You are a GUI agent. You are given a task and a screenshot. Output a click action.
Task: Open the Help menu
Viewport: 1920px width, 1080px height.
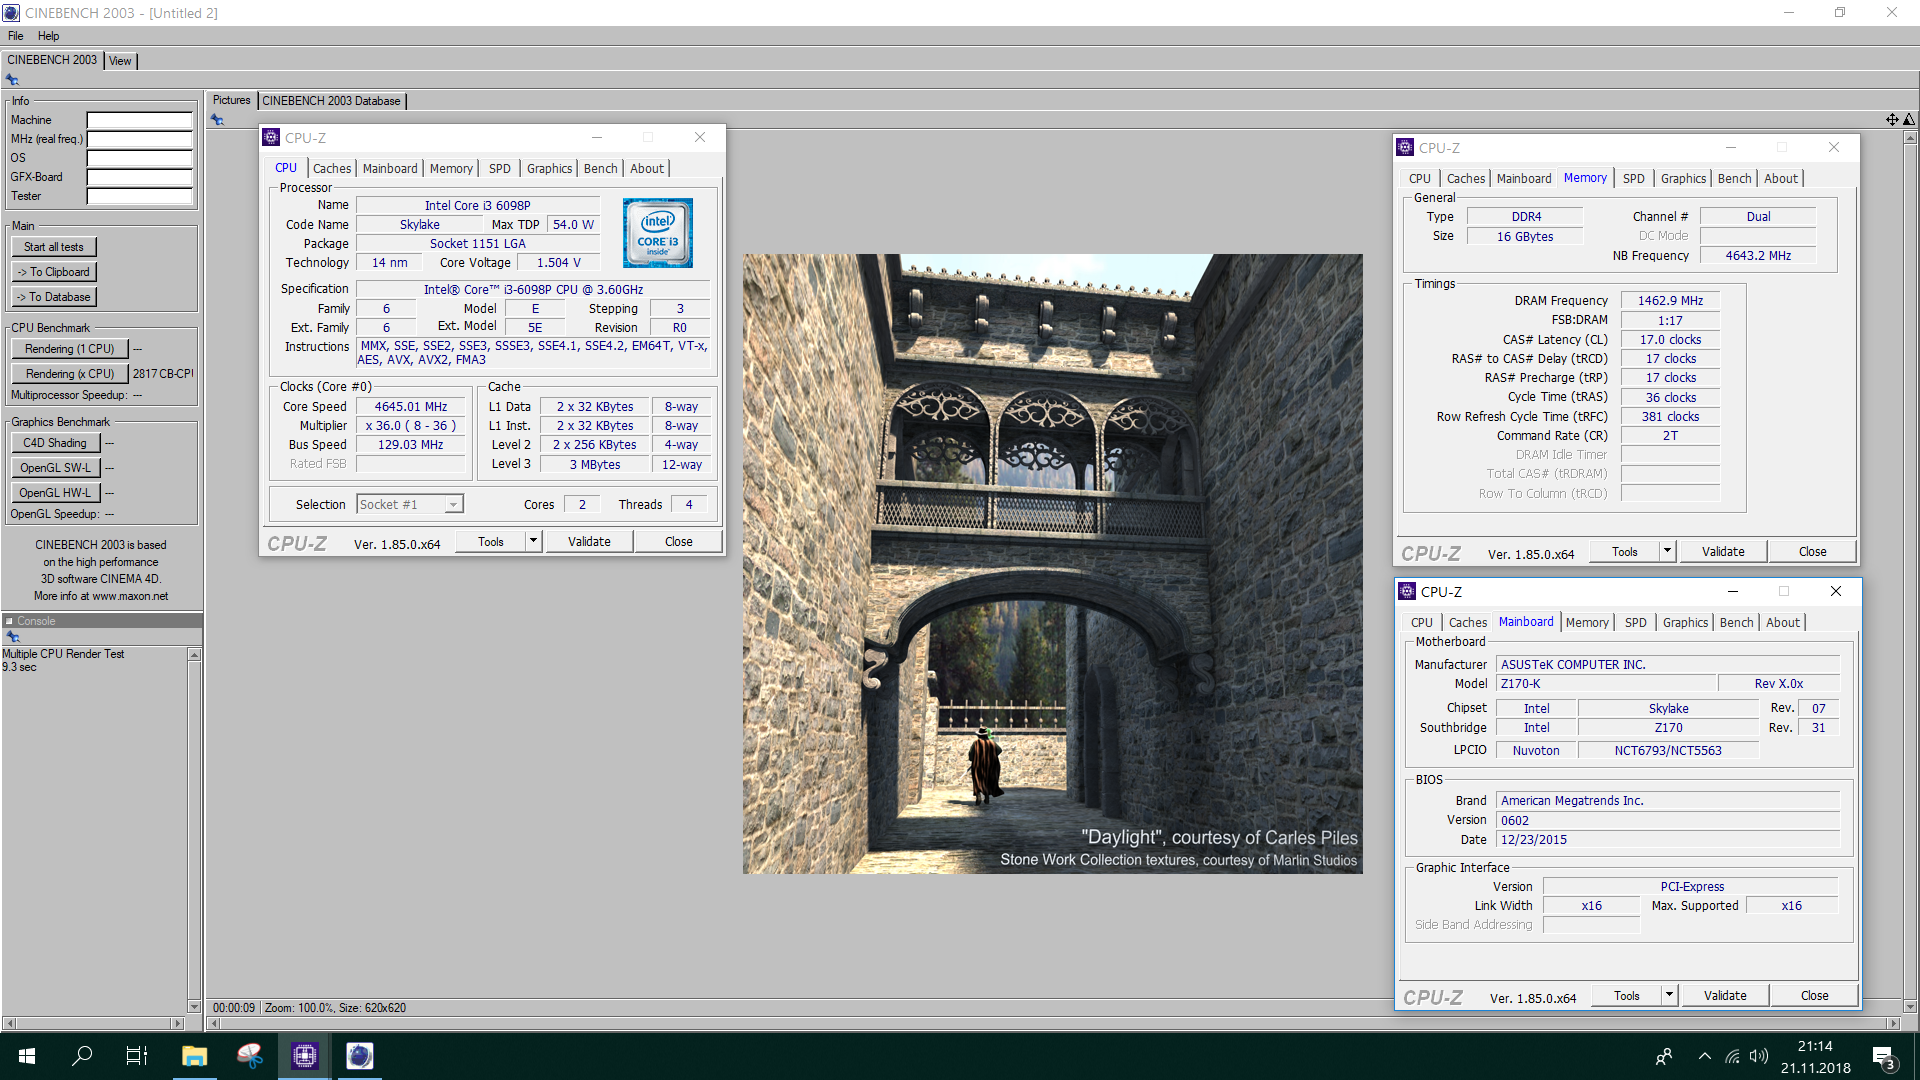[x=48, y=36]
